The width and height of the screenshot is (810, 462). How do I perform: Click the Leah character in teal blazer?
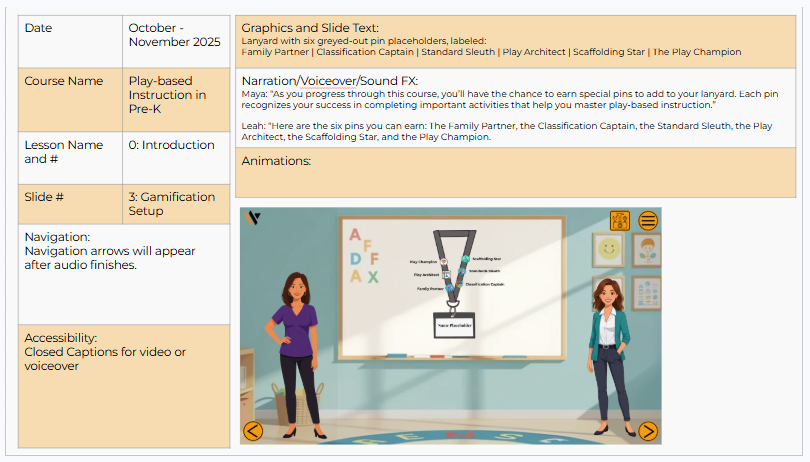click(610, 357)
